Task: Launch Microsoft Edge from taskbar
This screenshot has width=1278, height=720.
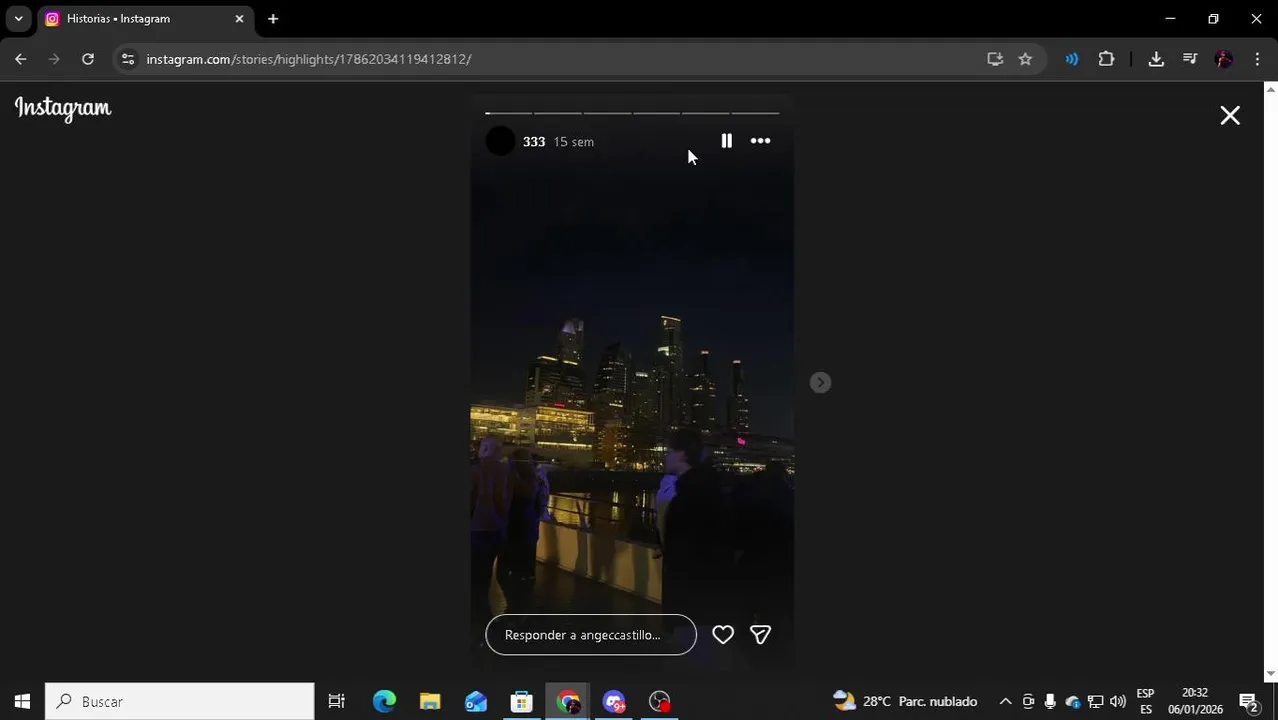Action: point(384,702)
